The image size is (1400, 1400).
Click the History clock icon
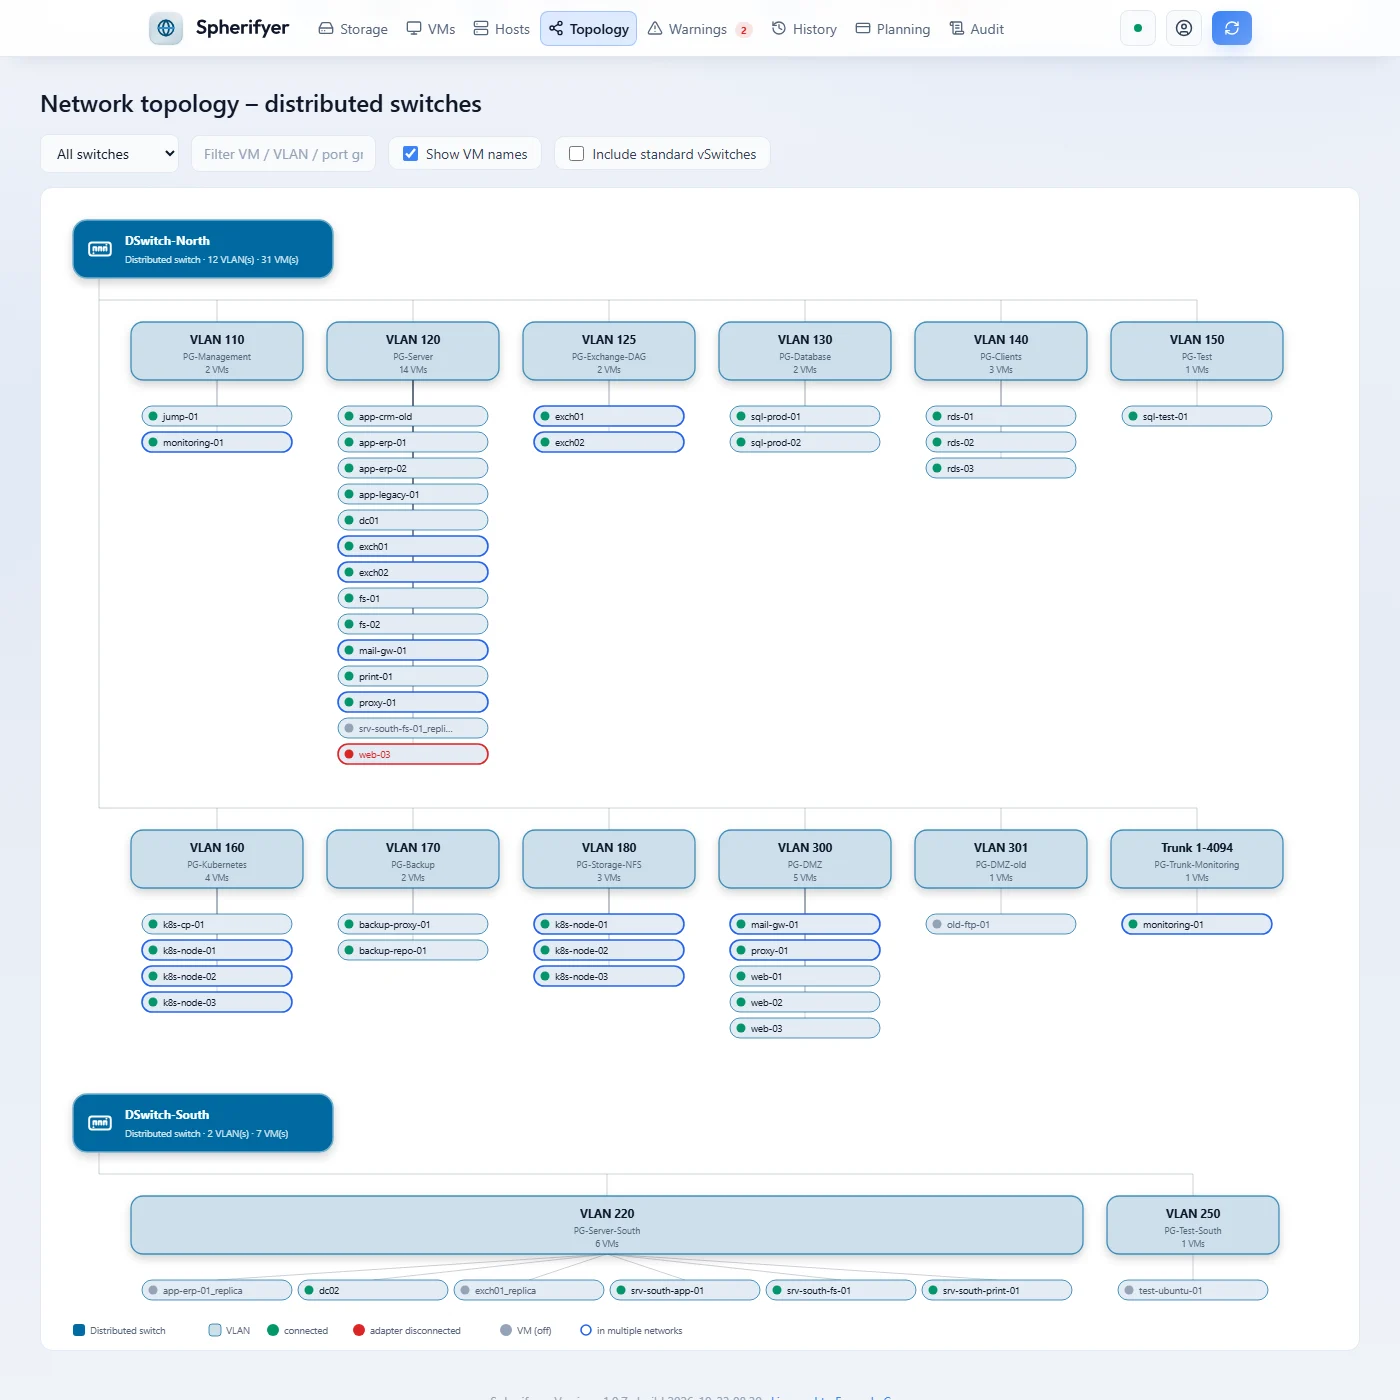[x=779, y=28]
